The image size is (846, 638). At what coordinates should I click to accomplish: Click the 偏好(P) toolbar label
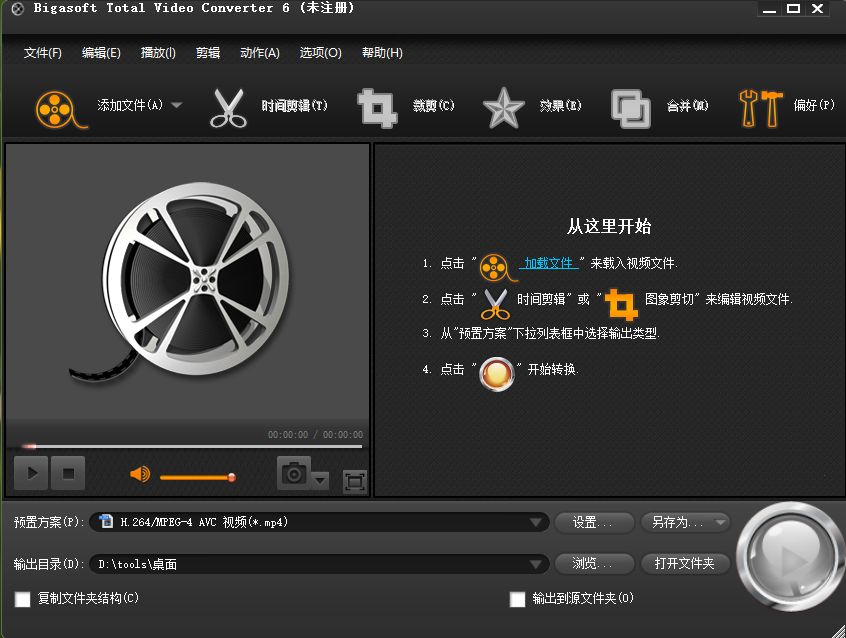click(x=814, y=105)
